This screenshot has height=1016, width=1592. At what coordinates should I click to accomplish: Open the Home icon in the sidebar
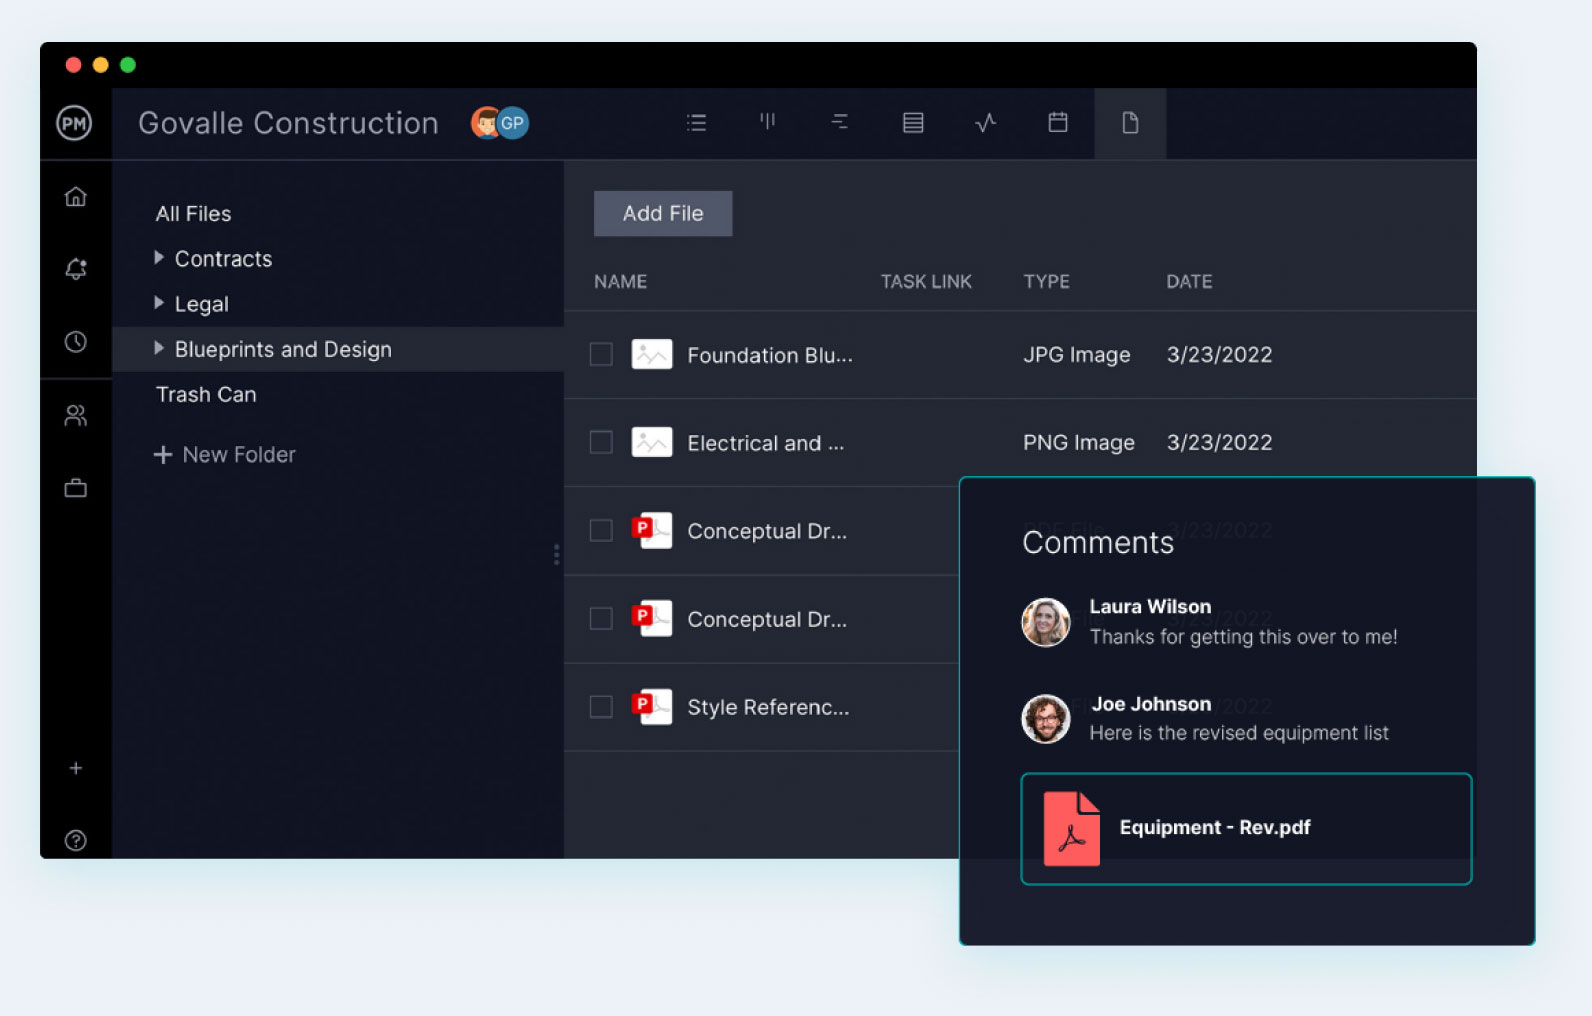[75, 197]
